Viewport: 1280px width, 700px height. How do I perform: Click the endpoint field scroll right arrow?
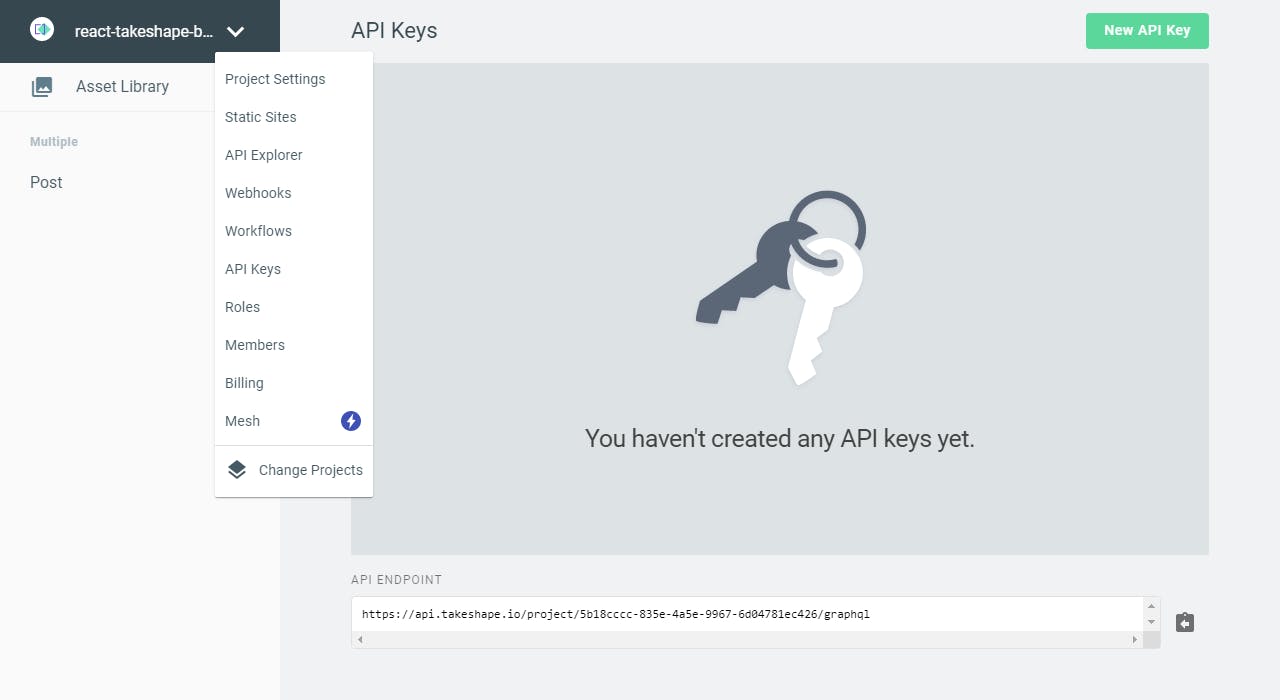pyautogui.click(x=1135, y=639)
